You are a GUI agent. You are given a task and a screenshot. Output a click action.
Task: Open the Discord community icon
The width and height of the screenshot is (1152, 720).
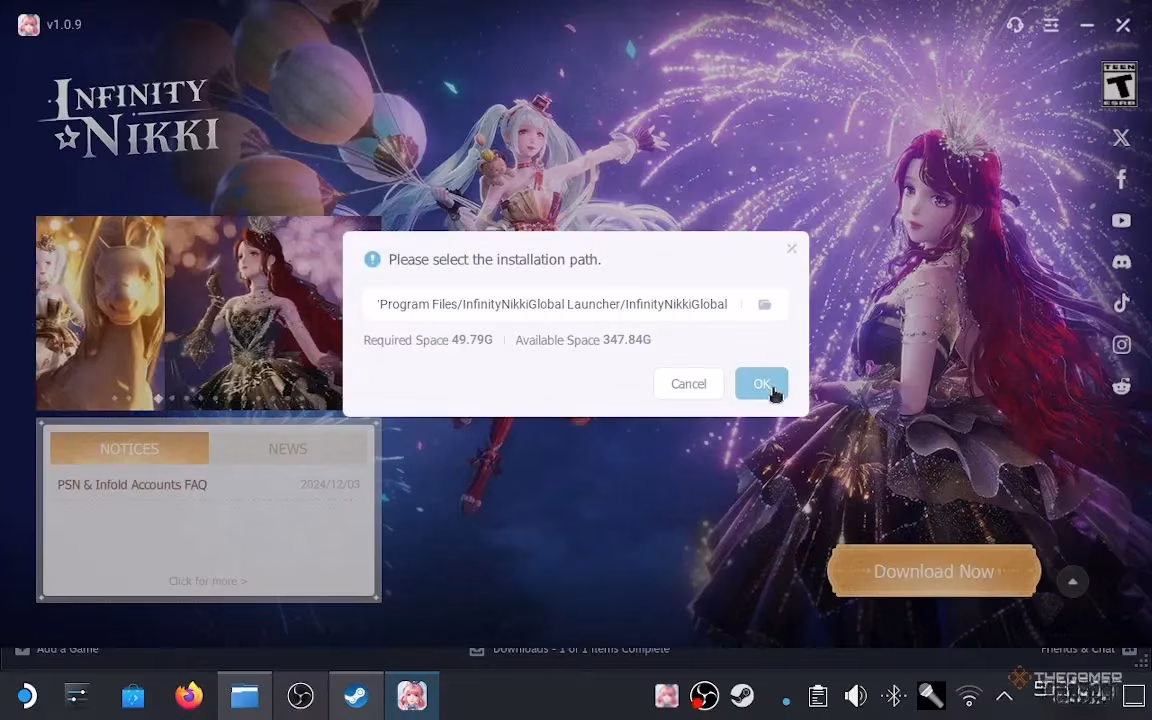1121,262
